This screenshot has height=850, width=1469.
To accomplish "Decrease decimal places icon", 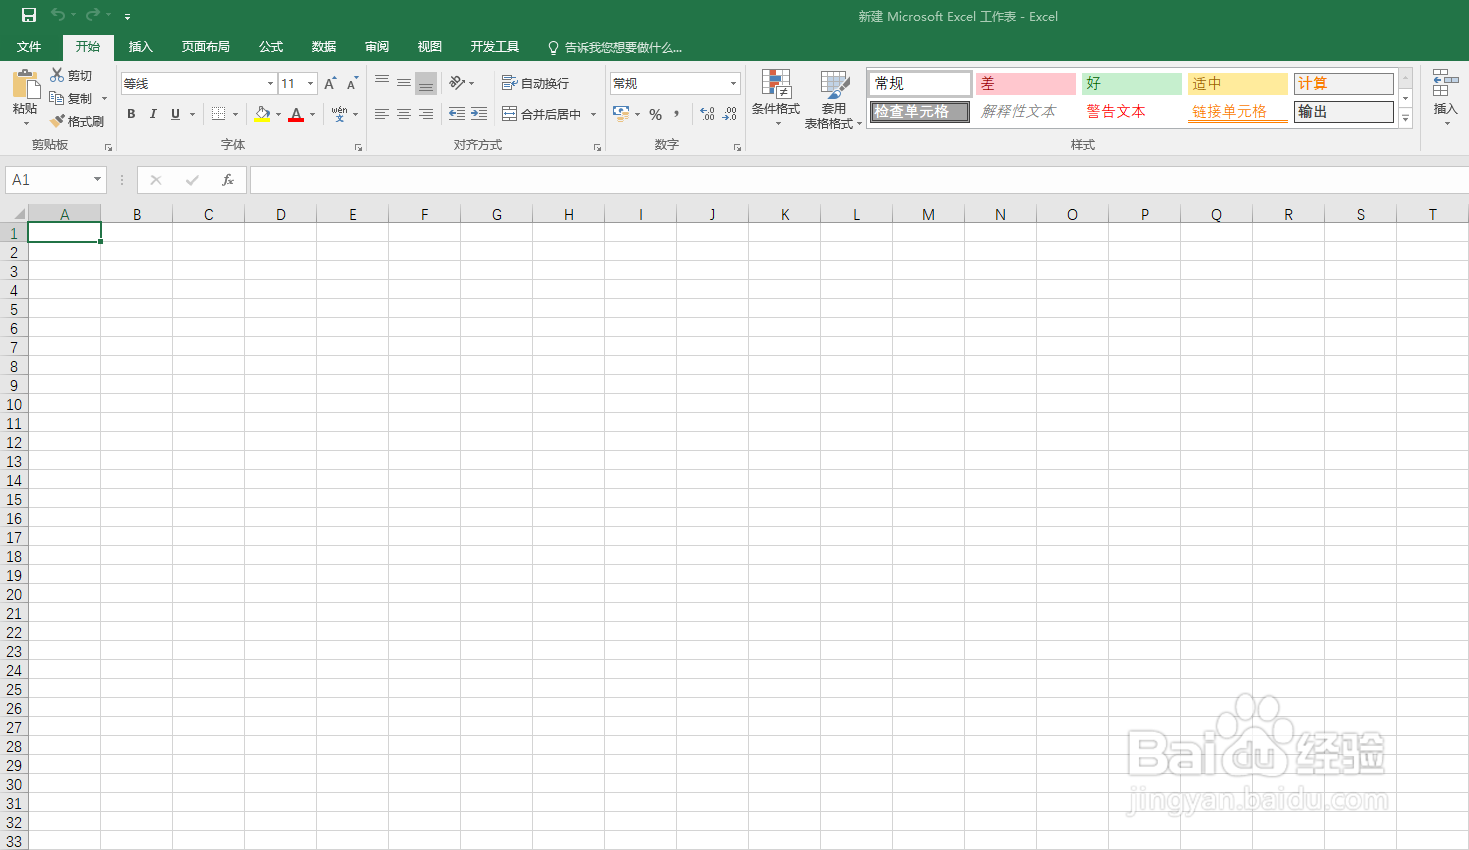I will pyautogui.click(x=730, y=114).
